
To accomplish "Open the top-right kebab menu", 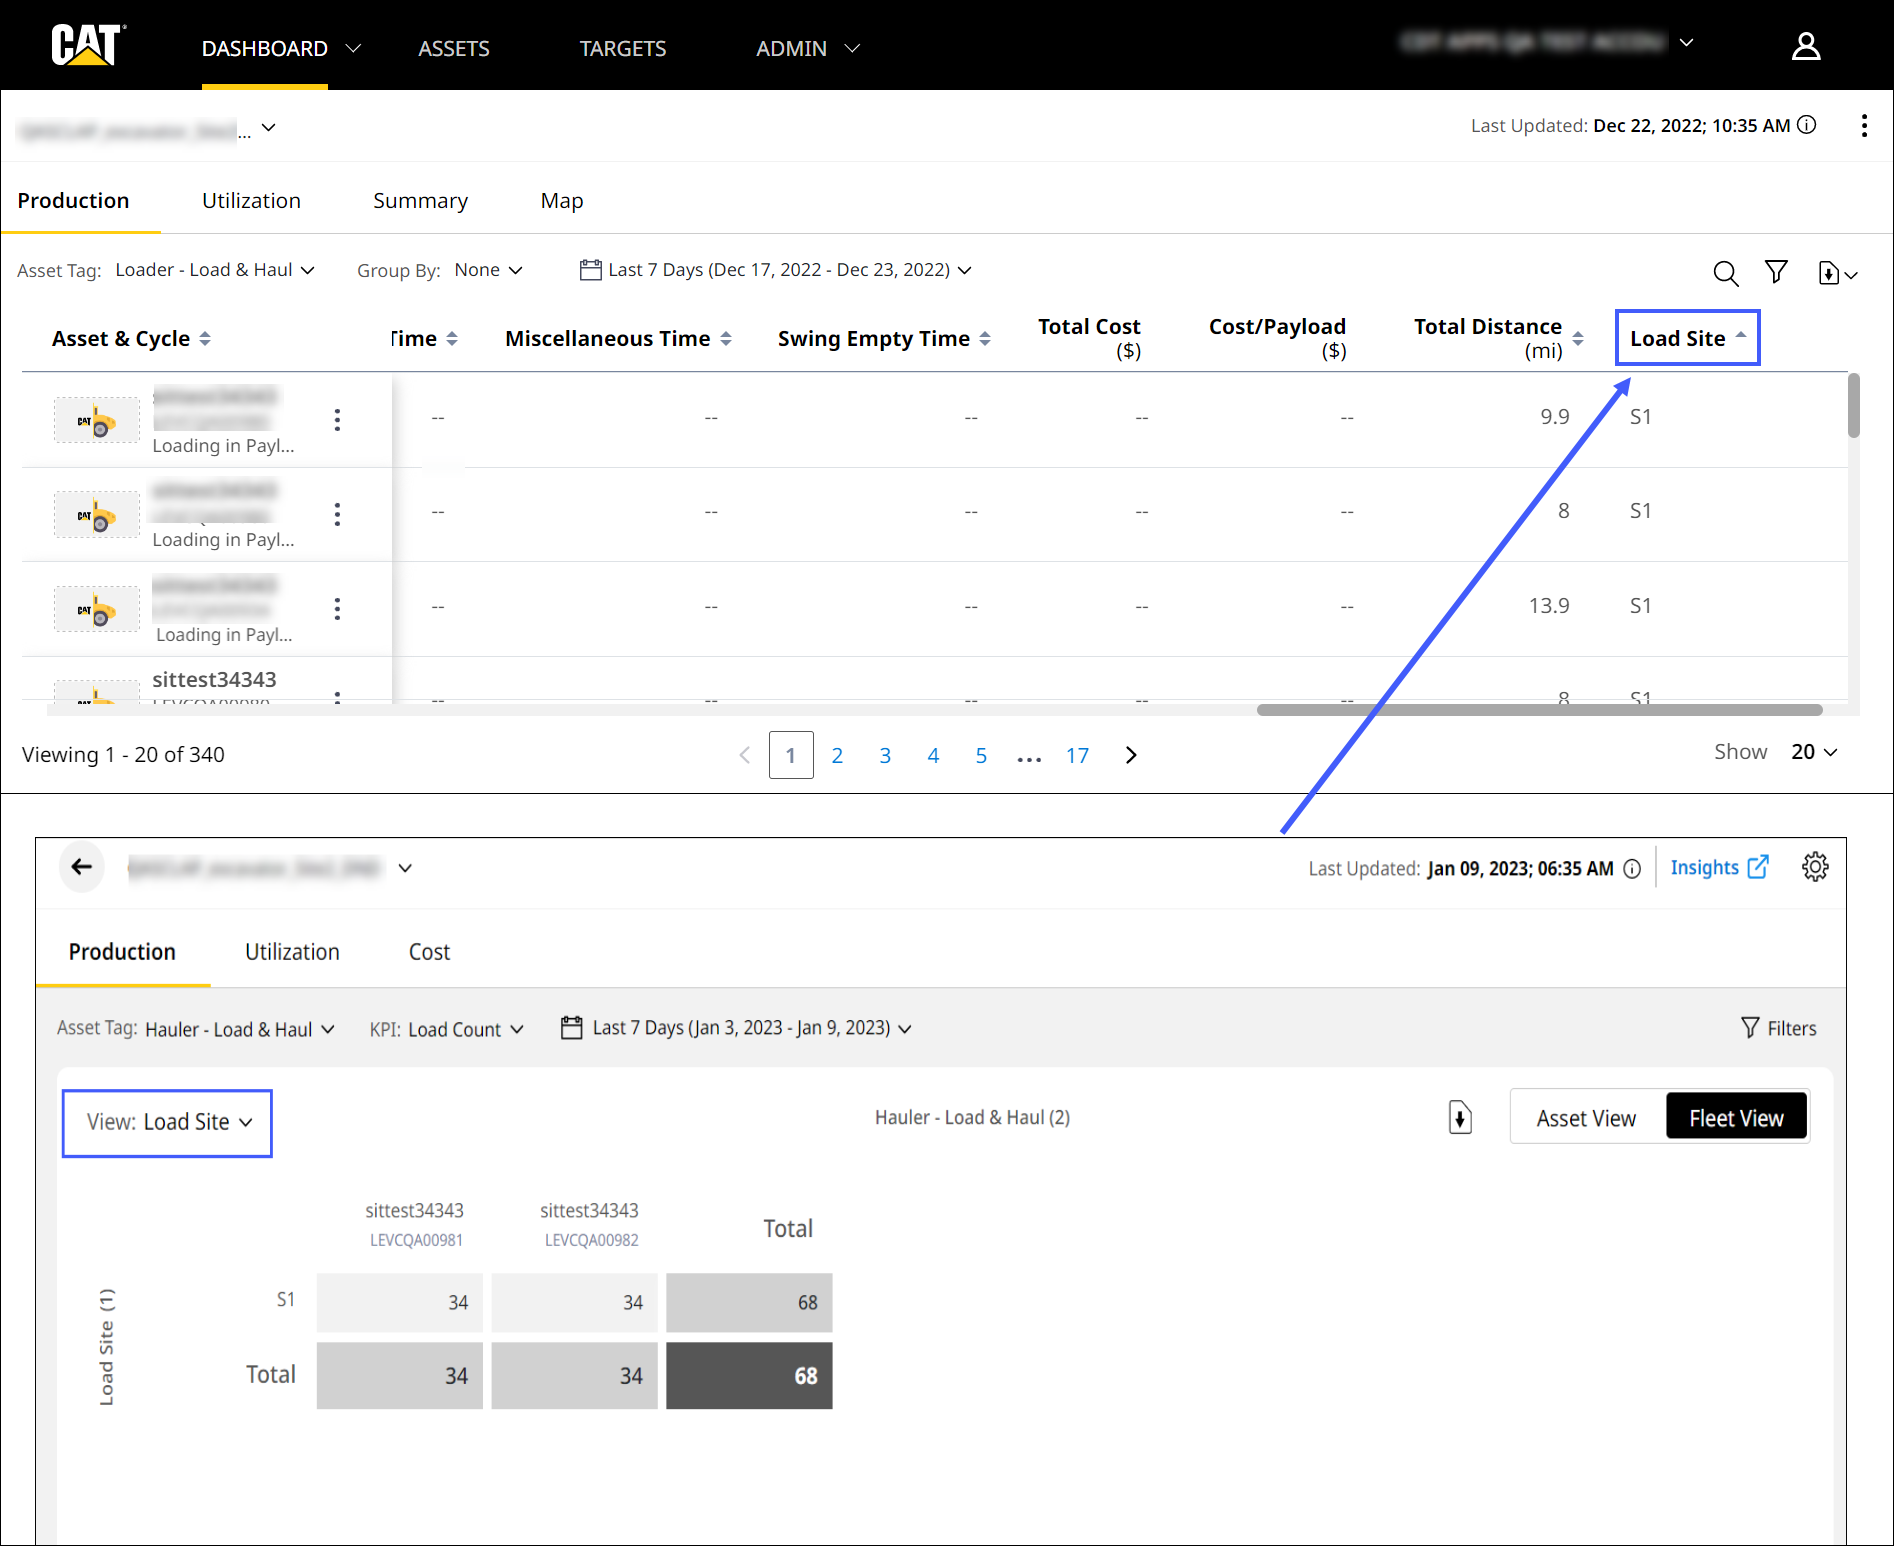I will pos(1864,126).
